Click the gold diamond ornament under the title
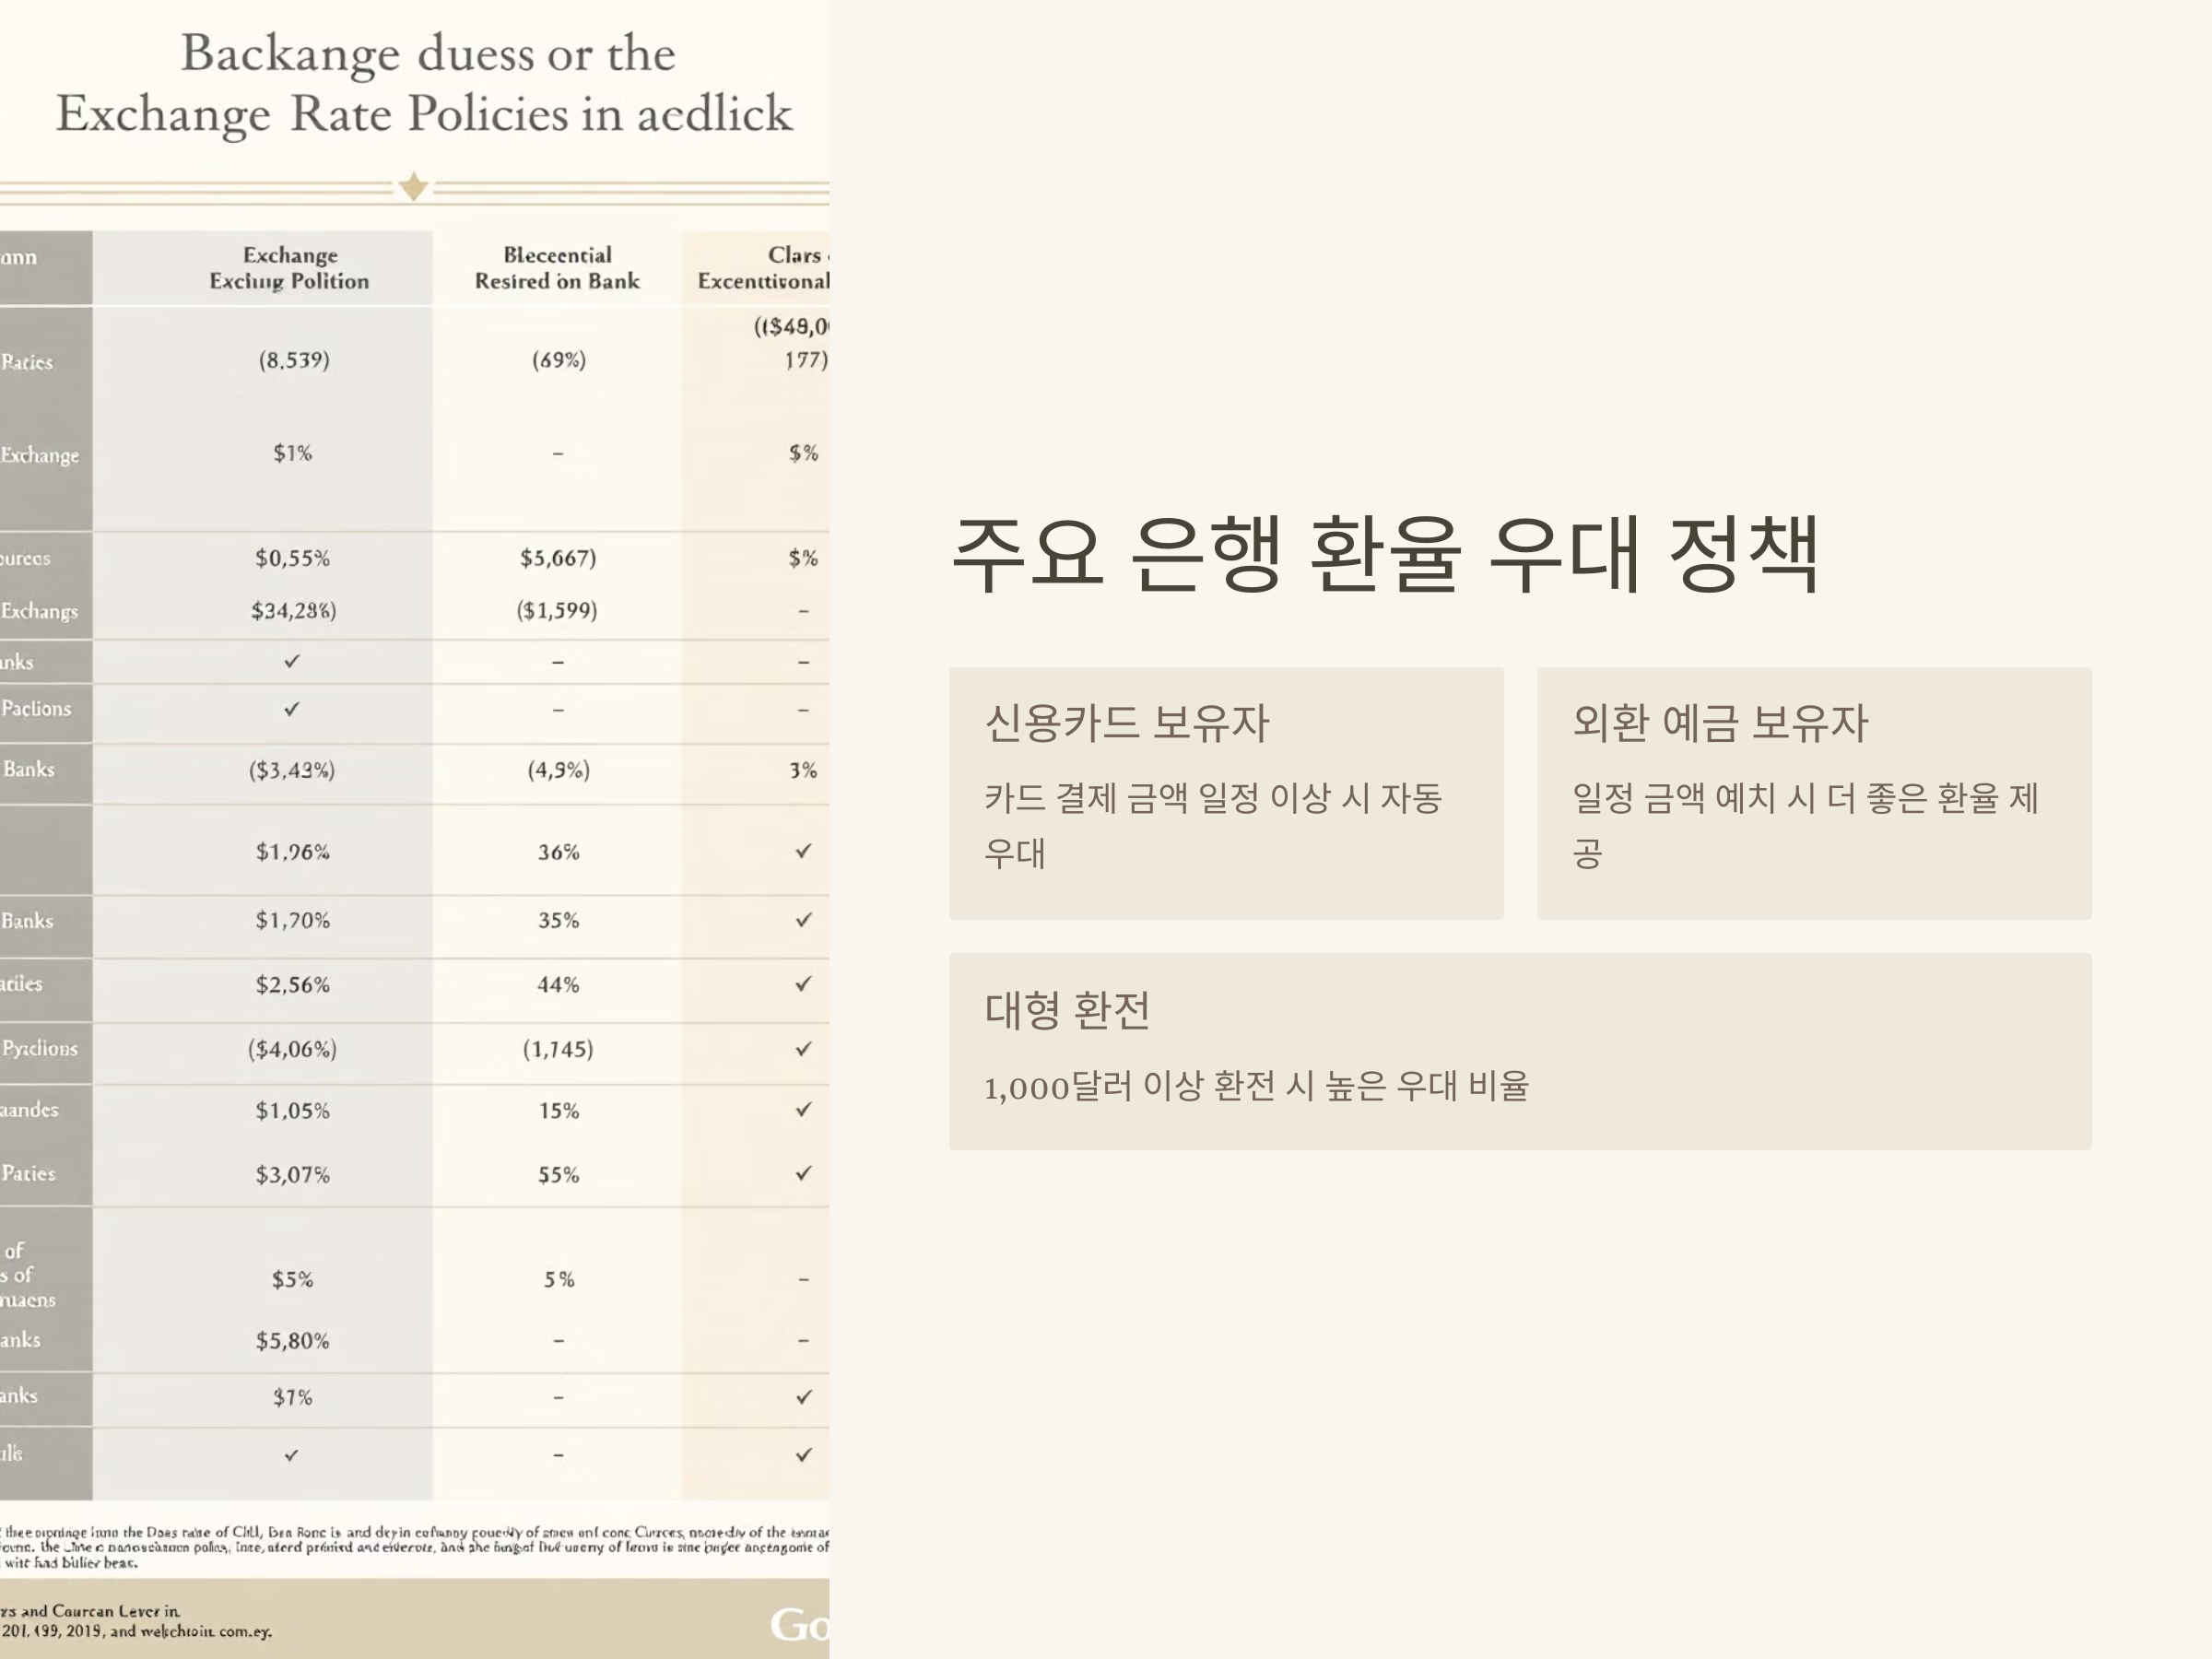 pyautogui.click(x=413, y=187)
